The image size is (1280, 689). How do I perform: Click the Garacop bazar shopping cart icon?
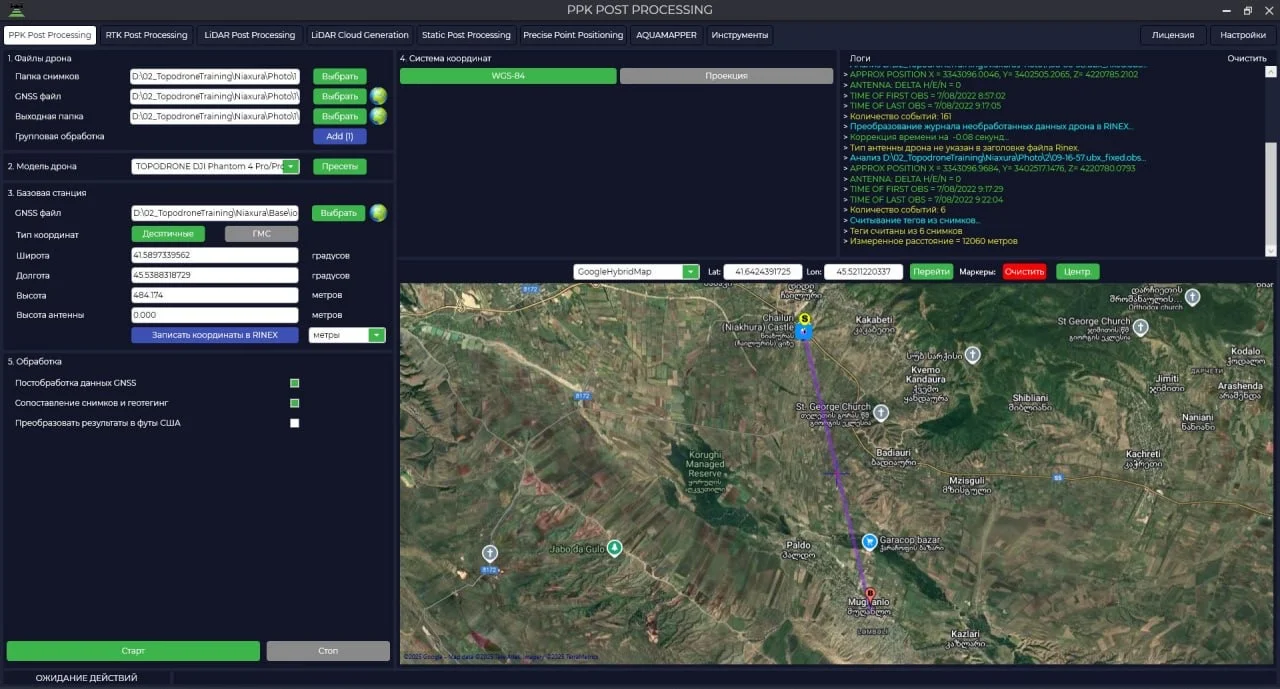869,541
